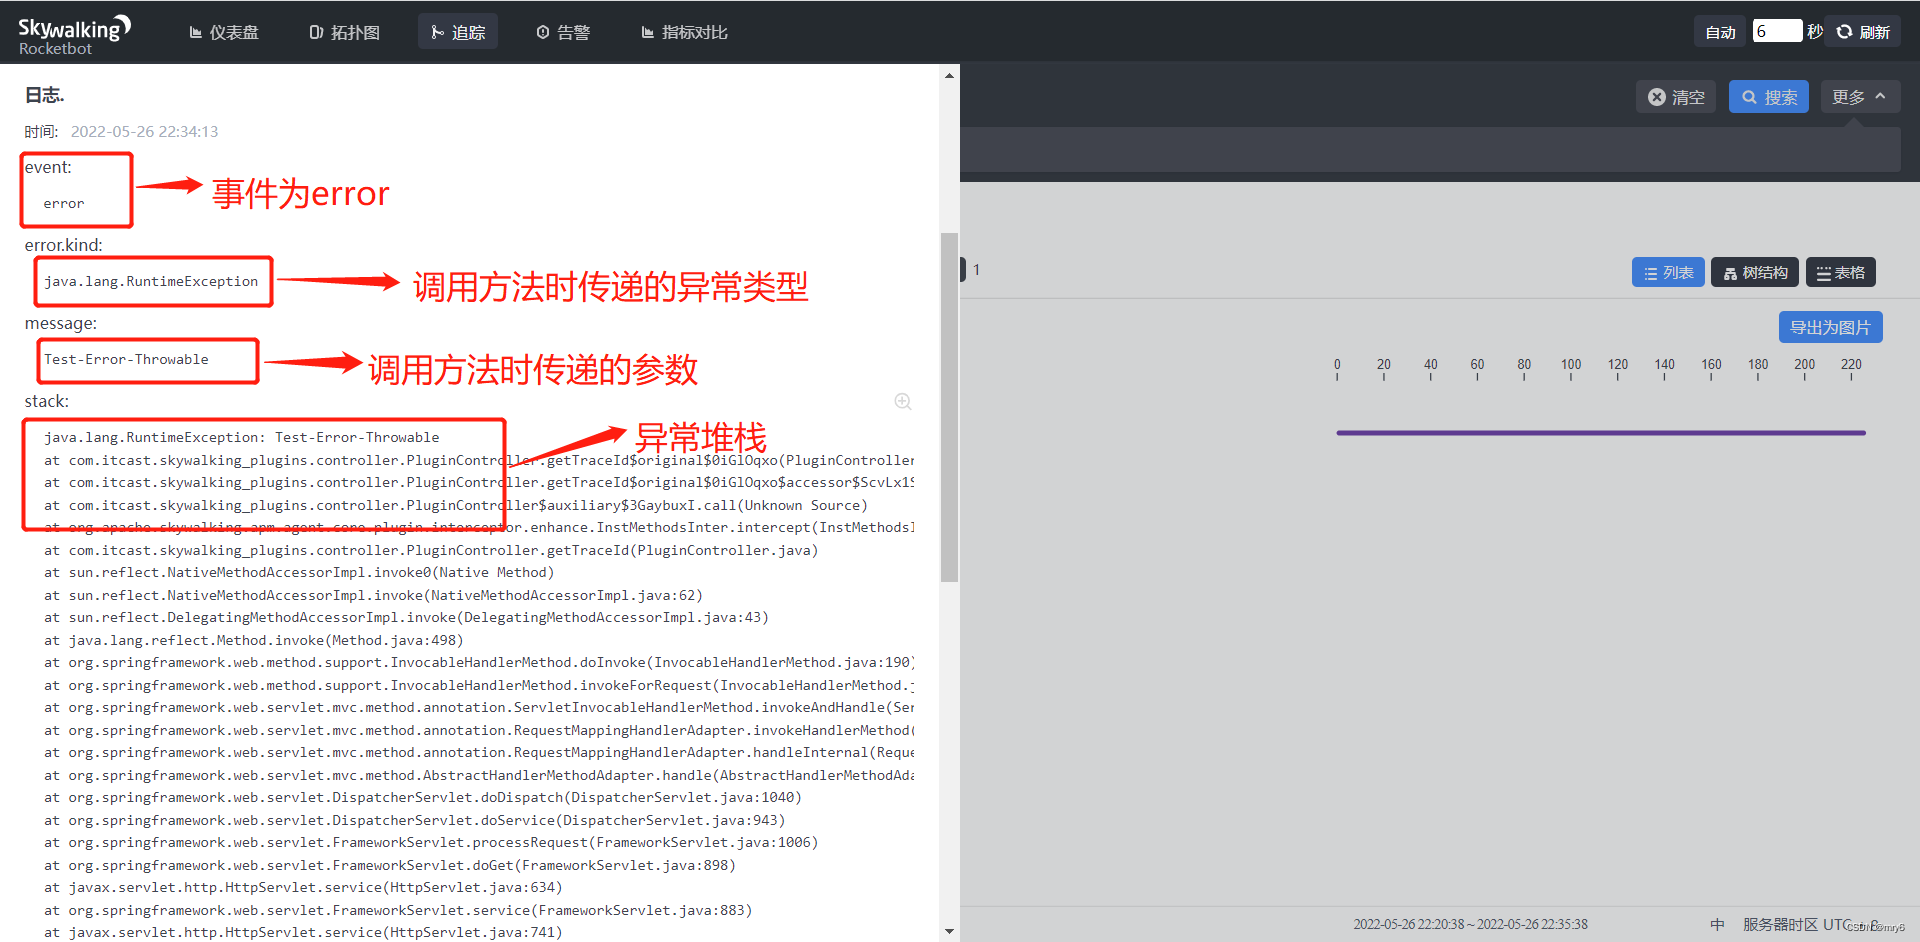Image resolution: width=1920 pixels, height=942 pixels.
Task: Open the 拓扑图 topology menu
Action: [x=345, y=32]
